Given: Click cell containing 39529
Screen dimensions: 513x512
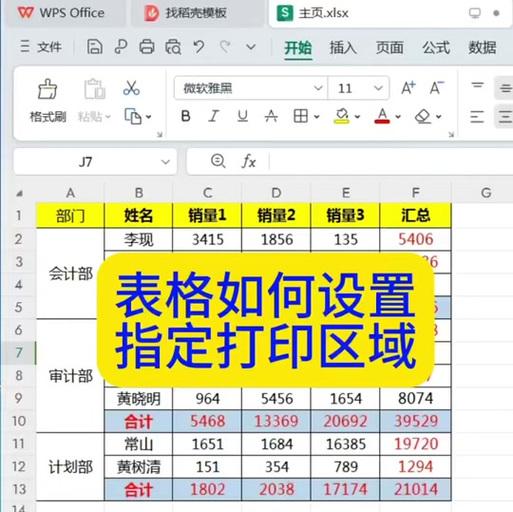Looking at the screenshot, I should (x=415, y=421).
